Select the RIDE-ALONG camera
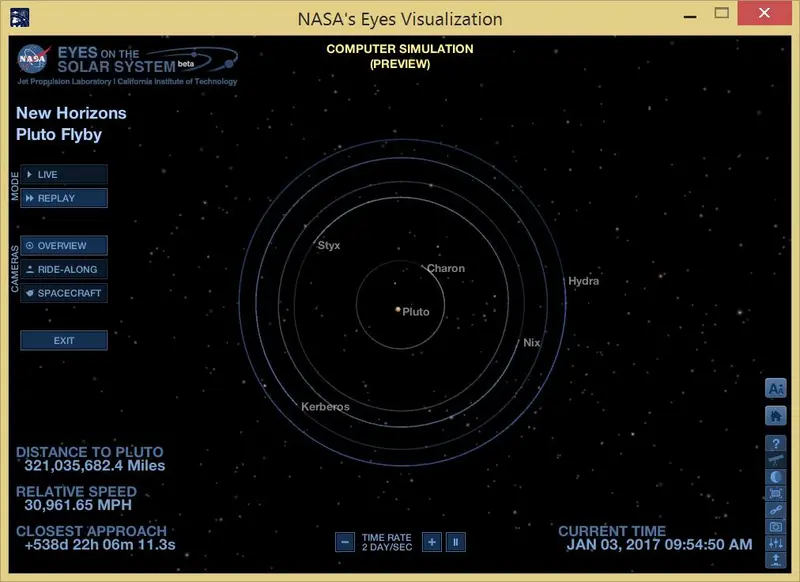The width and height of the screenshot is (800, 582). point(64,269)
